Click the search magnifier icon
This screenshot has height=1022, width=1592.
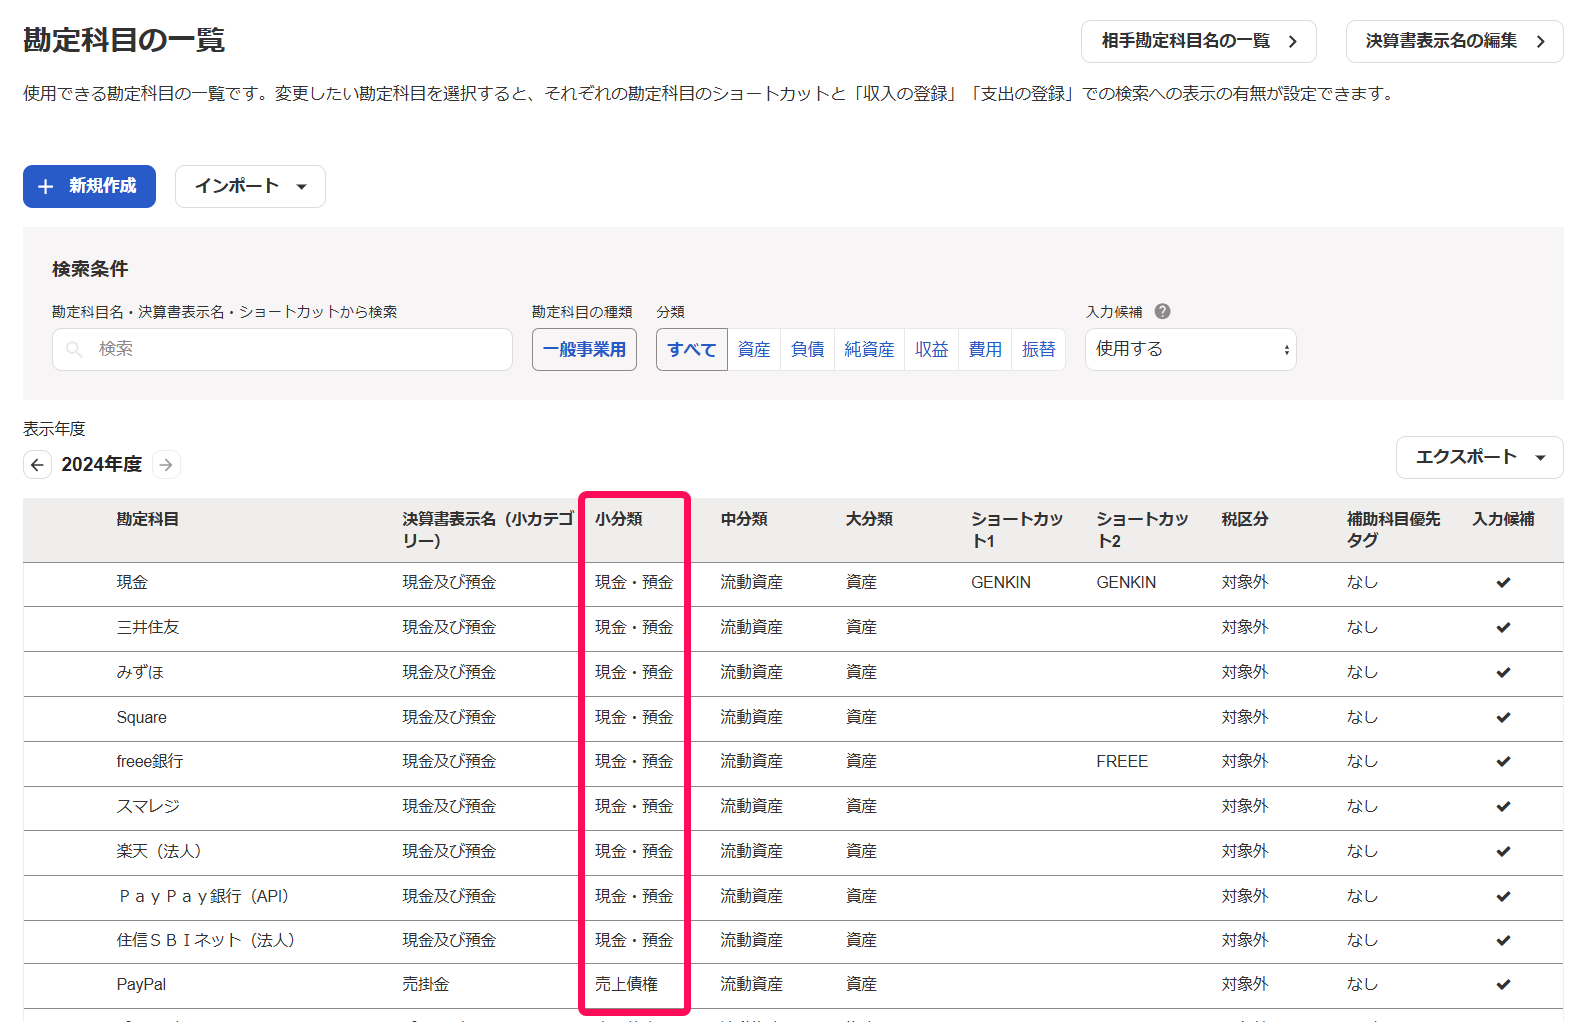(74, 349)
